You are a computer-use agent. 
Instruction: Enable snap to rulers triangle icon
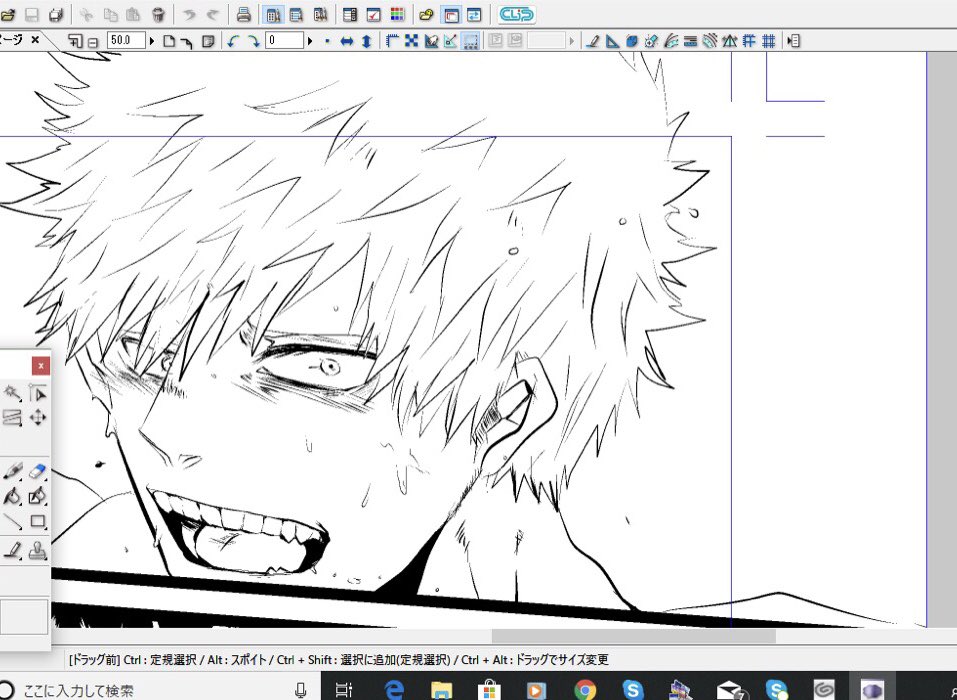coord(612,41)
